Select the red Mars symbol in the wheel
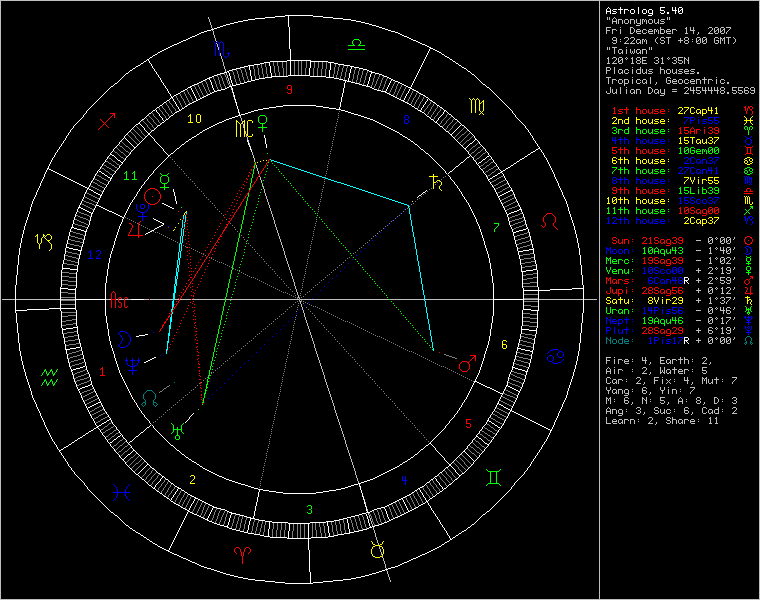Screen dimensions: 760x600 tap(467, 363)
